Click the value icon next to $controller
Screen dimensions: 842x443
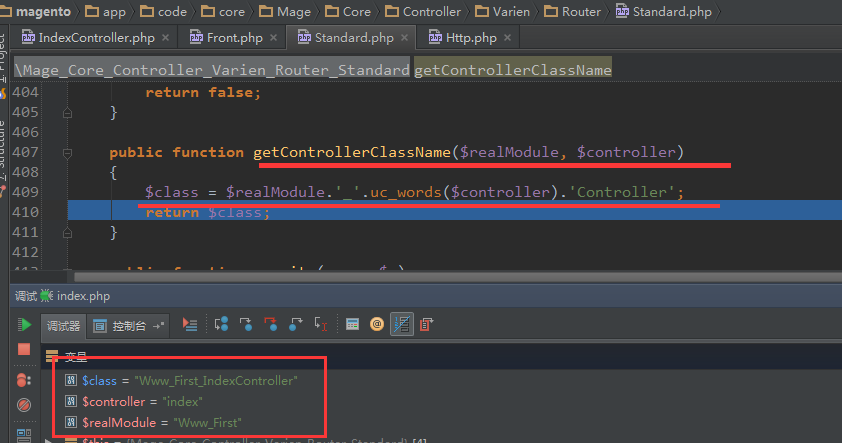(x=71, y=401)
